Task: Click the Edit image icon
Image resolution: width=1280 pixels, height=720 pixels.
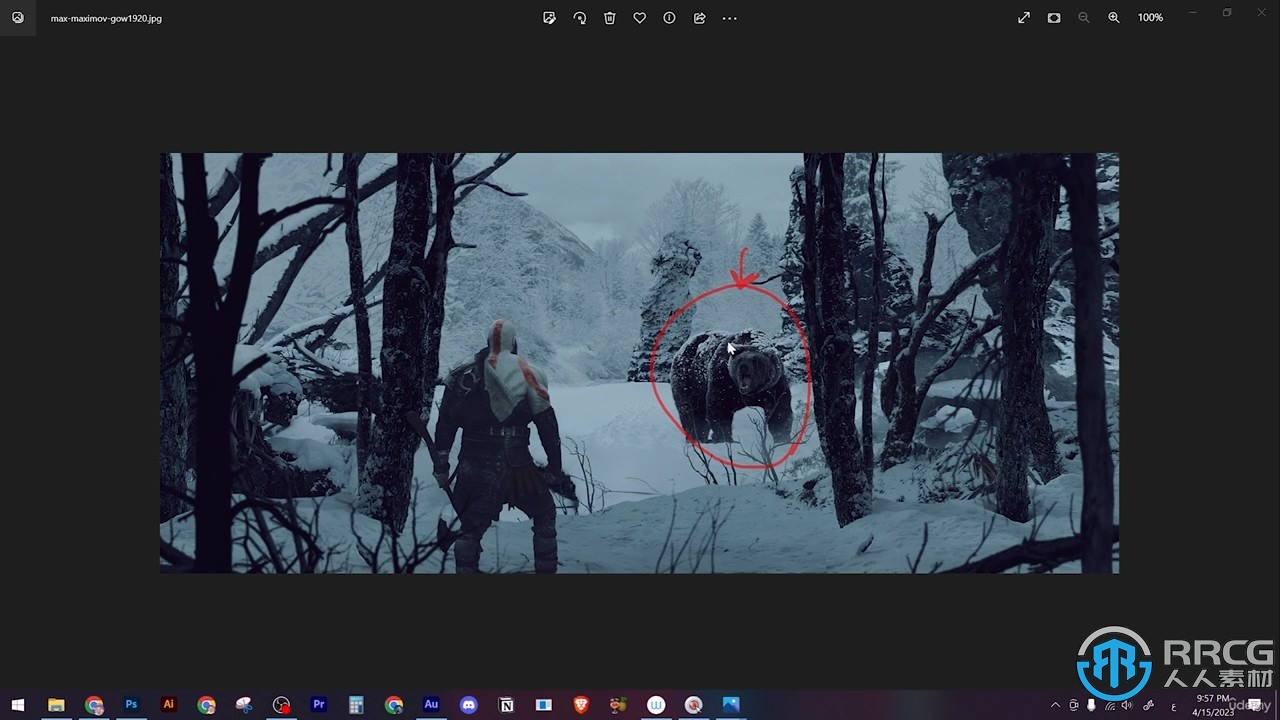Action: (549, 18)
